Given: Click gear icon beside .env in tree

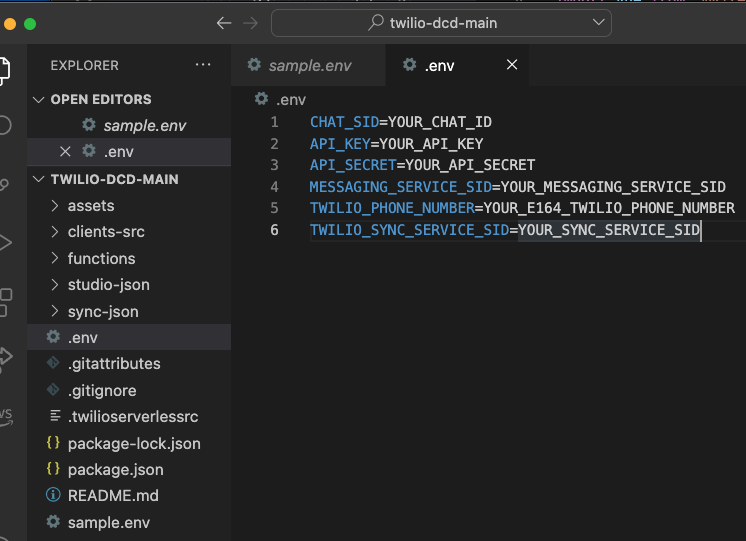Looking at the screenshot, I should 53,337.
